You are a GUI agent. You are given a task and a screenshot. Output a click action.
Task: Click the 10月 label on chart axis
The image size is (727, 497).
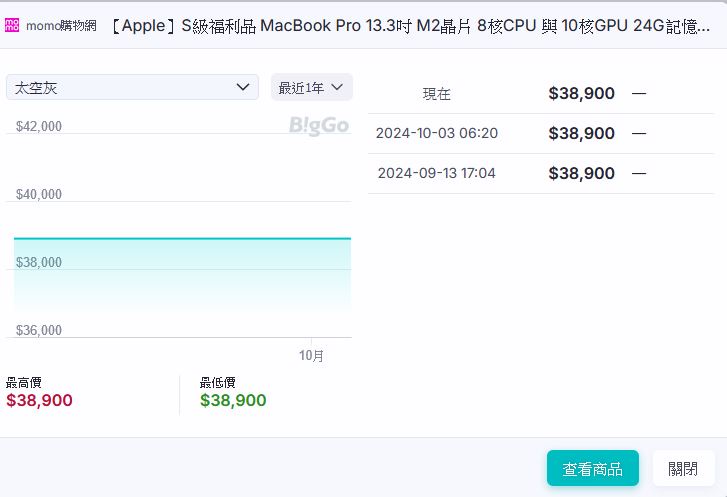[x=311, y=355]
